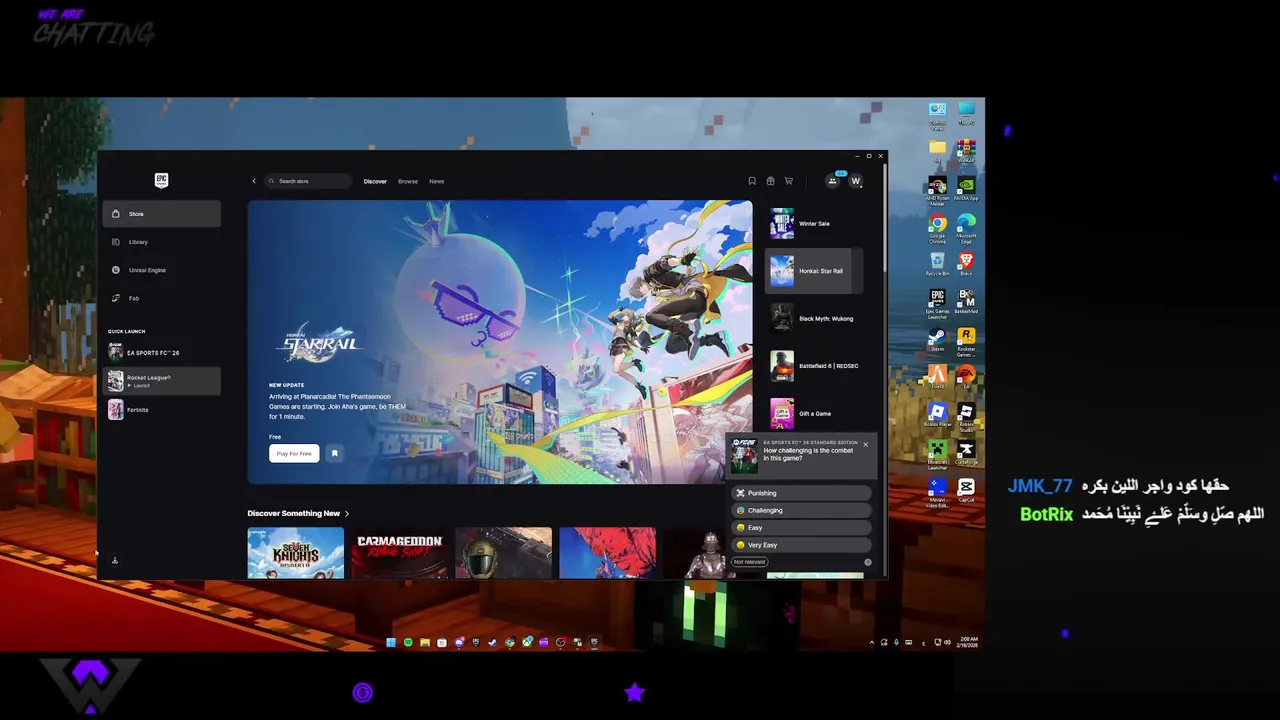Launch Fortnite from Quick Launch
This screenshot has height=720, width=1280.
(162, 409)
